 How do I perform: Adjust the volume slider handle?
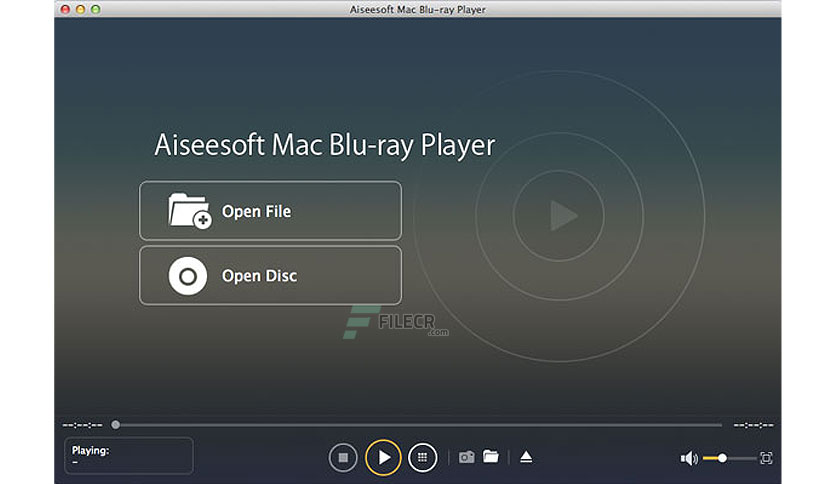pyautogui.click(x=722, y=458)
